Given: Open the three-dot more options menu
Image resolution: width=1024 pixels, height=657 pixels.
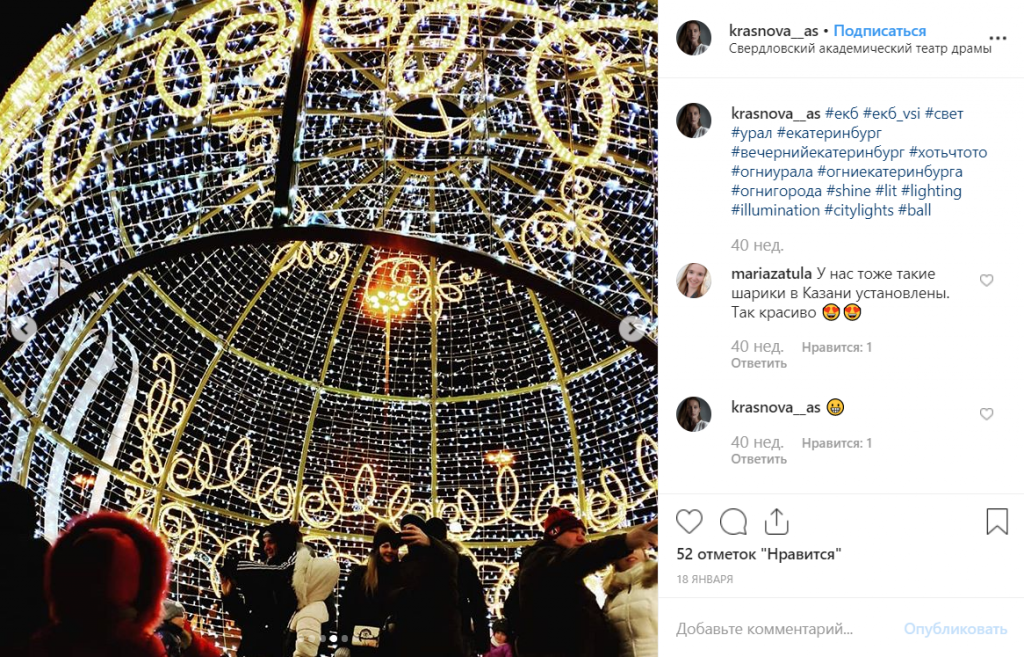Looking at the screenshot, I should pos(997,39).
